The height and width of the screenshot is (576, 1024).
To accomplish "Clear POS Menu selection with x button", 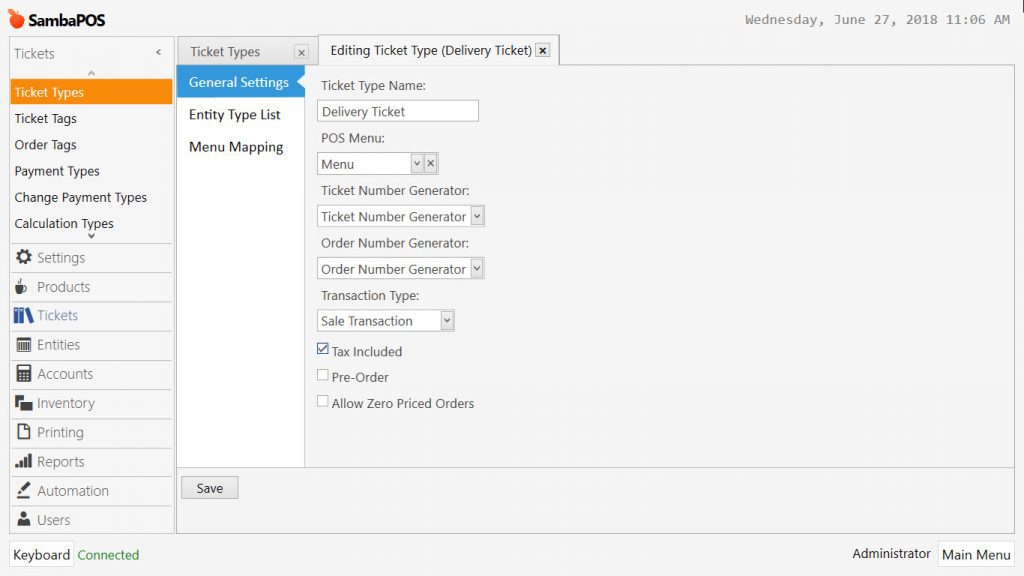I will (431, 164).
